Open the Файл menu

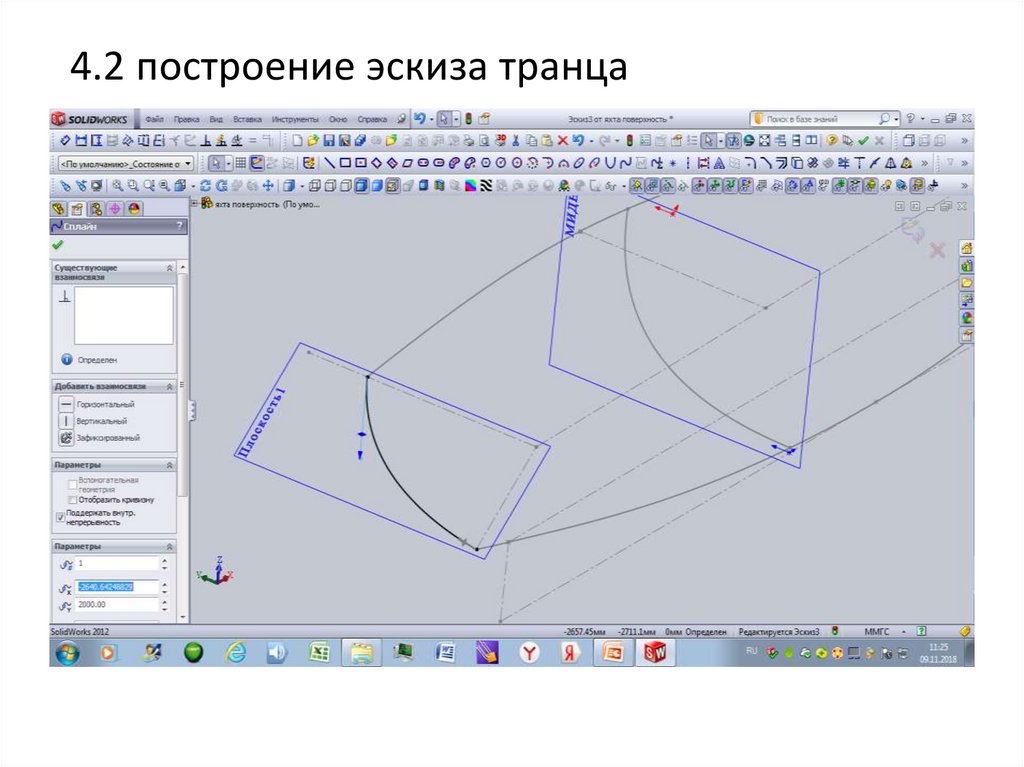[154, 119]
